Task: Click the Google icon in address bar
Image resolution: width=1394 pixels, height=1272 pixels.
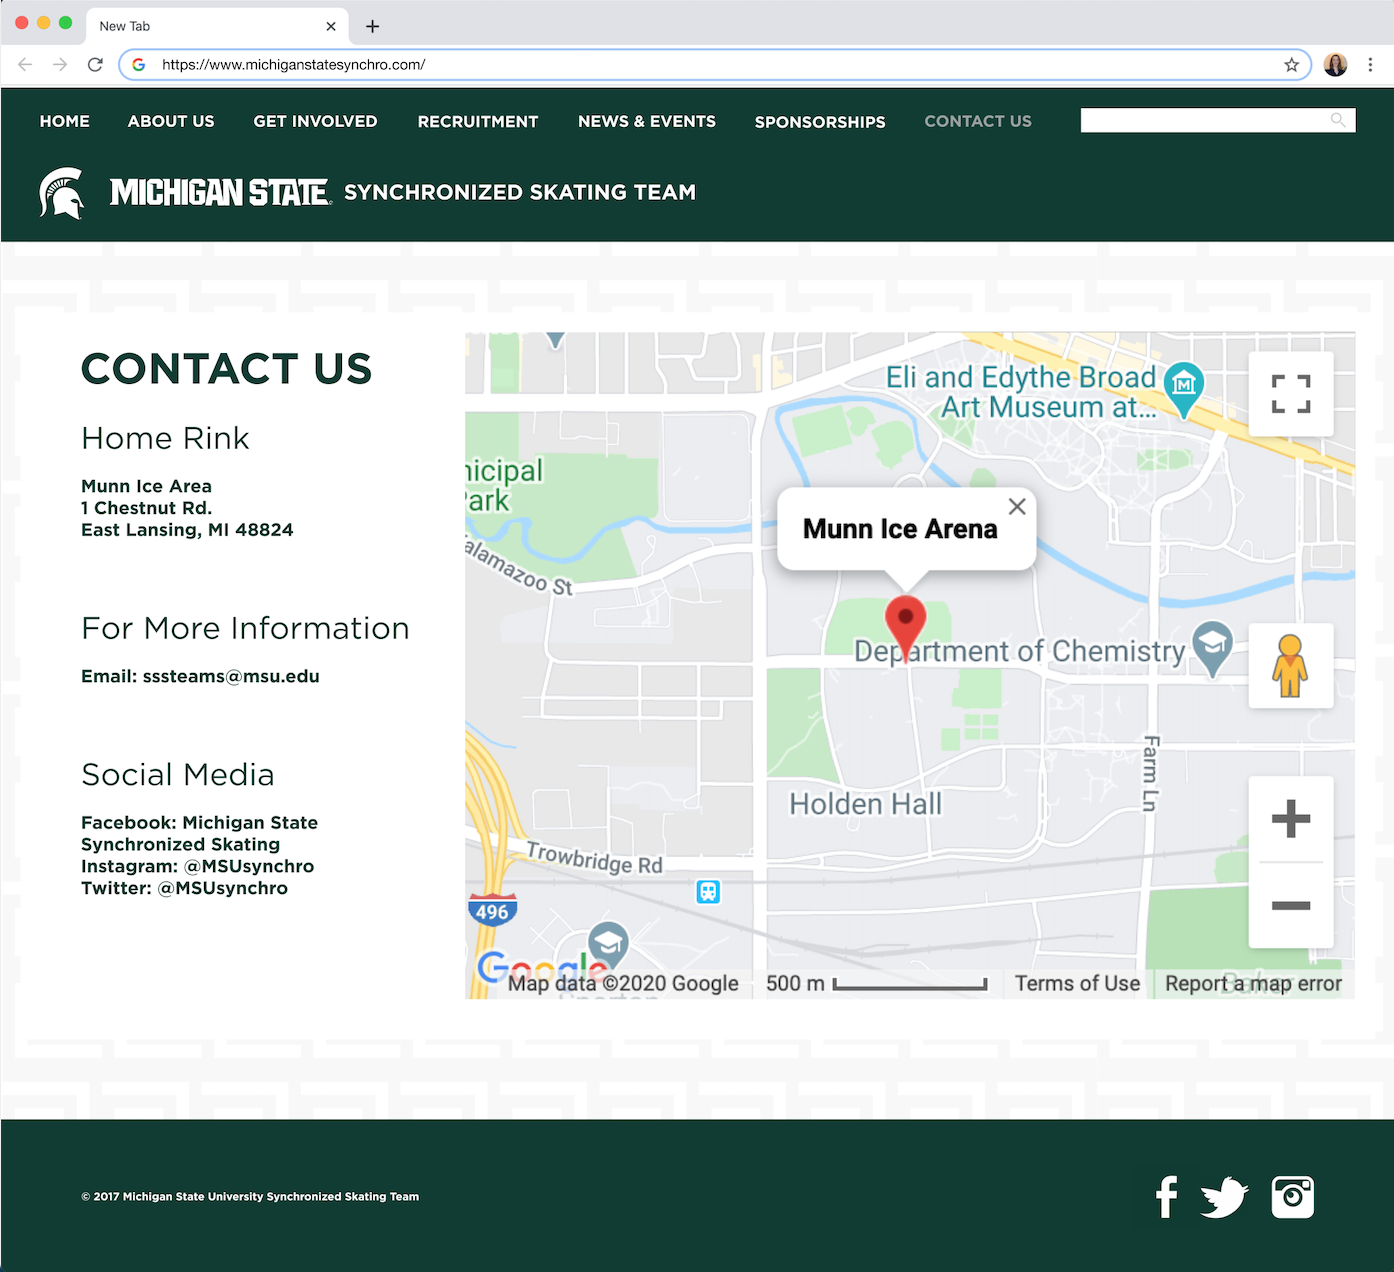Action: click(139, 65)
